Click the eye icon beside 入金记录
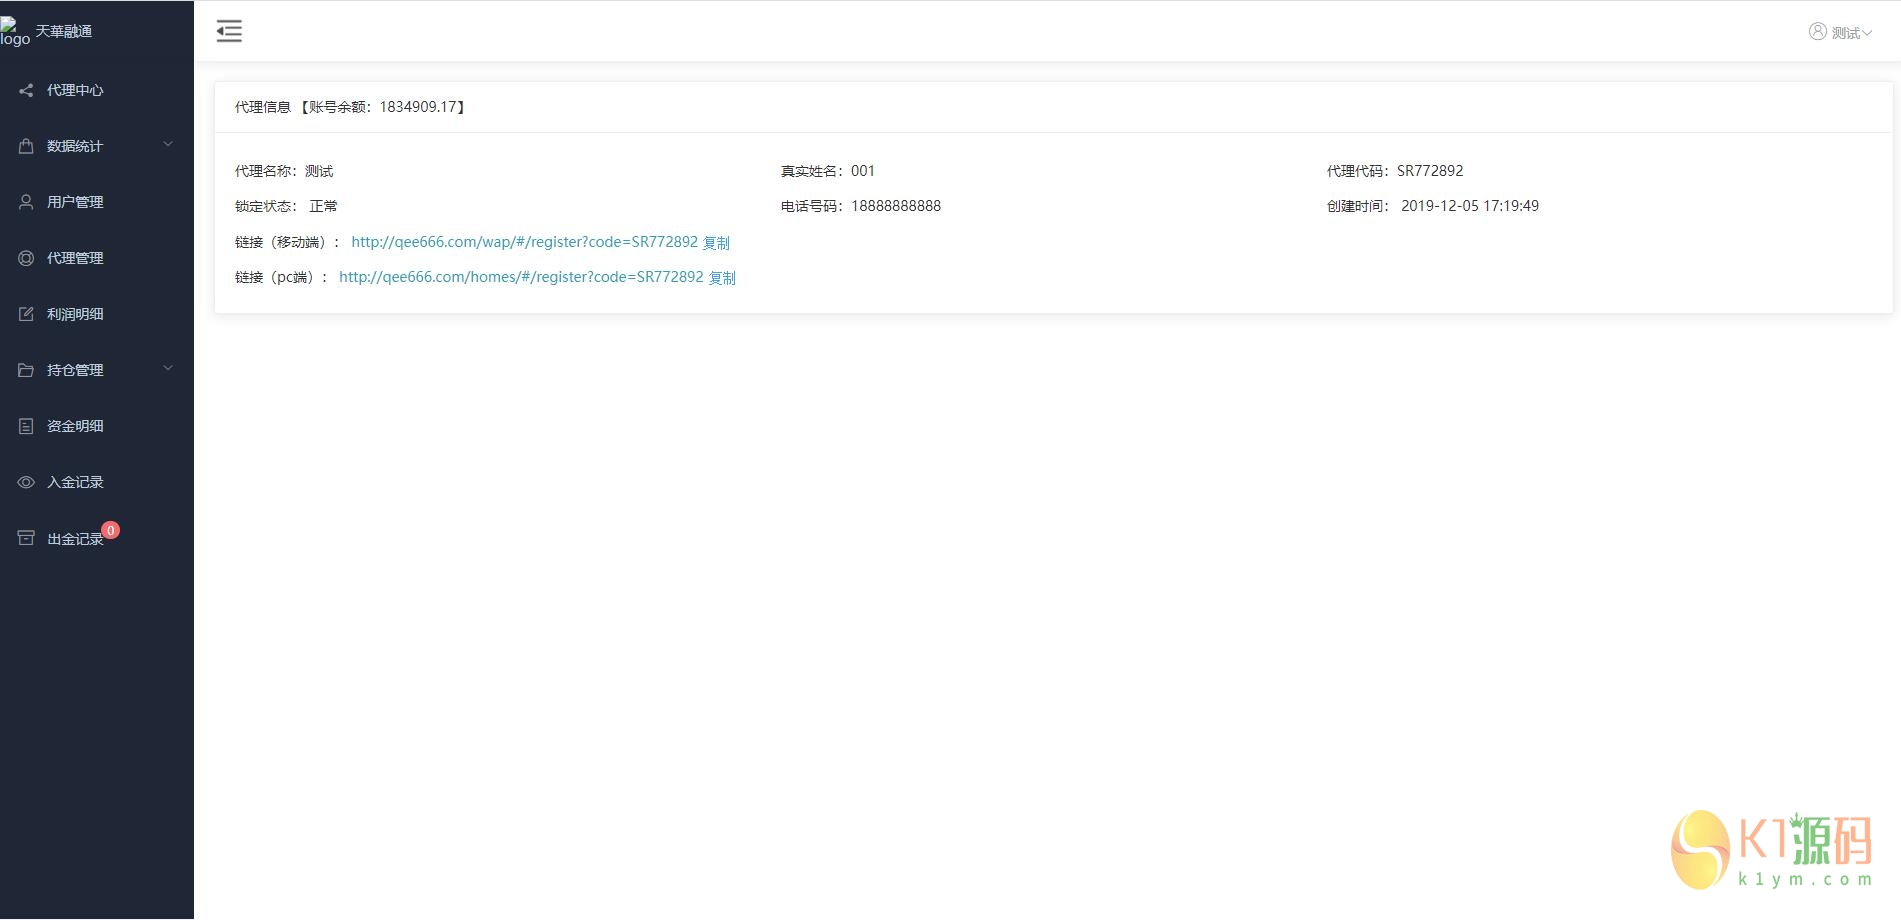The height and width of the screenshot is (920, 1901). point(26,482)
